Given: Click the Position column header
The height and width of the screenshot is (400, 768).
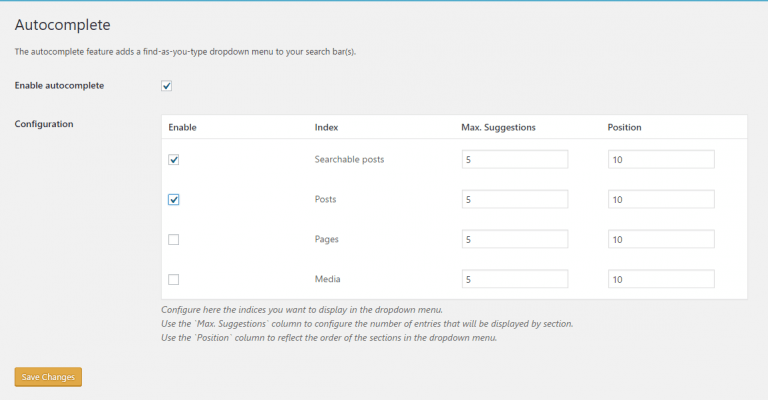Looking at the screenshot, I should tap(624, 127).
